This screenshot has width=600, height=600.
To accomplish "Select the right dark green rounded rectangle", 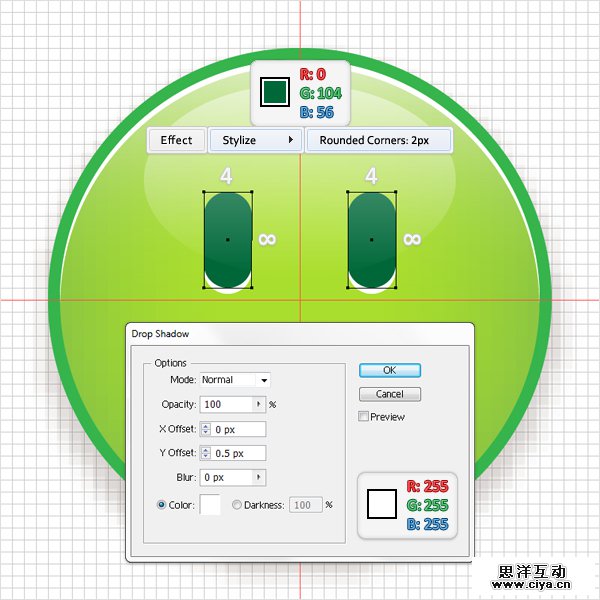I will click(x=372, y=239).
